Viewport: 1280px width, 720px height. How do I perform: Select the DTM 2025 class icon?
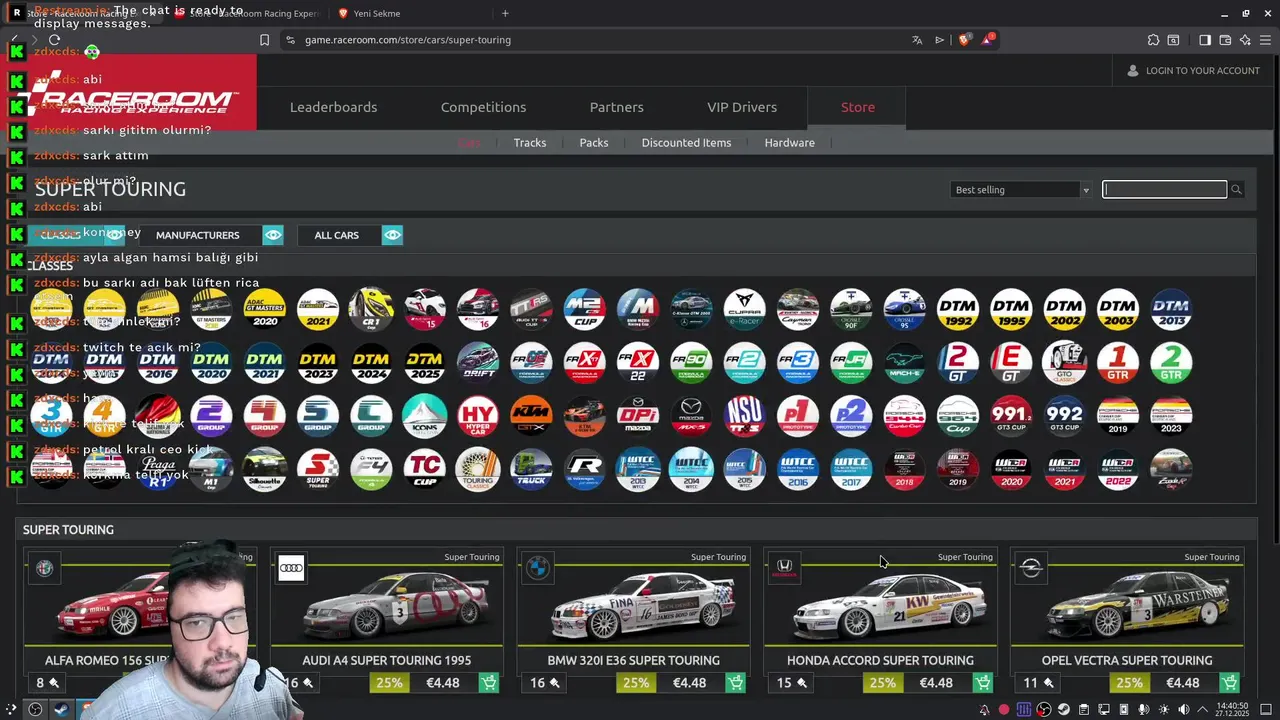tap(425, 363)
